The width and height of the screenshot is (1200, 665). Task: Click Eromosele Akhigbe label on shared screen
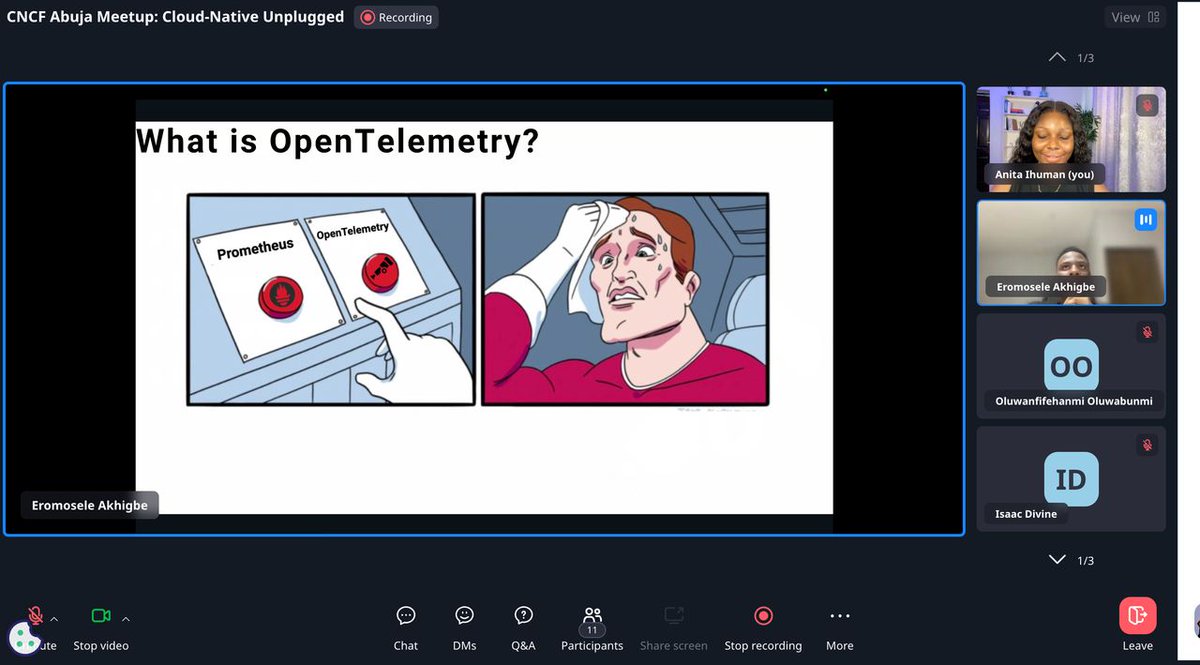90,505
